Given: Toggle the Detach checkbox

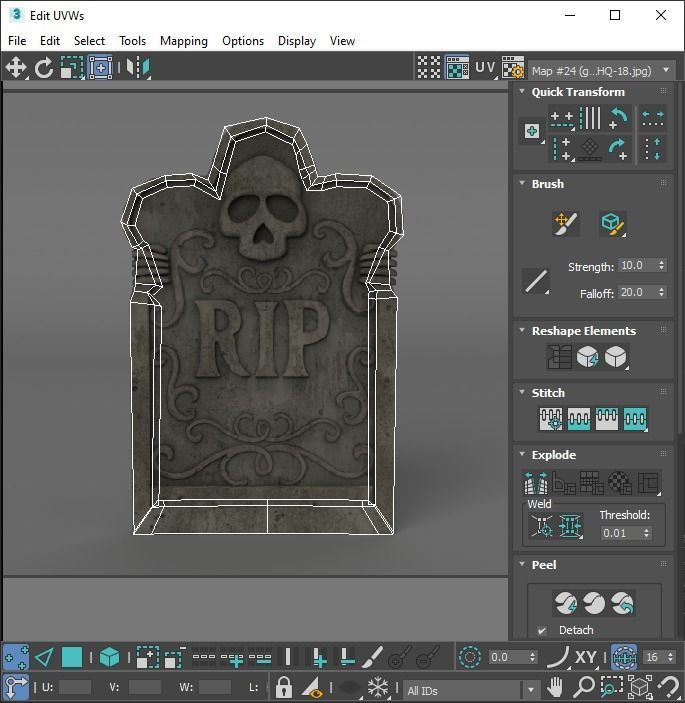Looking at the screenshot, I should (542, 630).
